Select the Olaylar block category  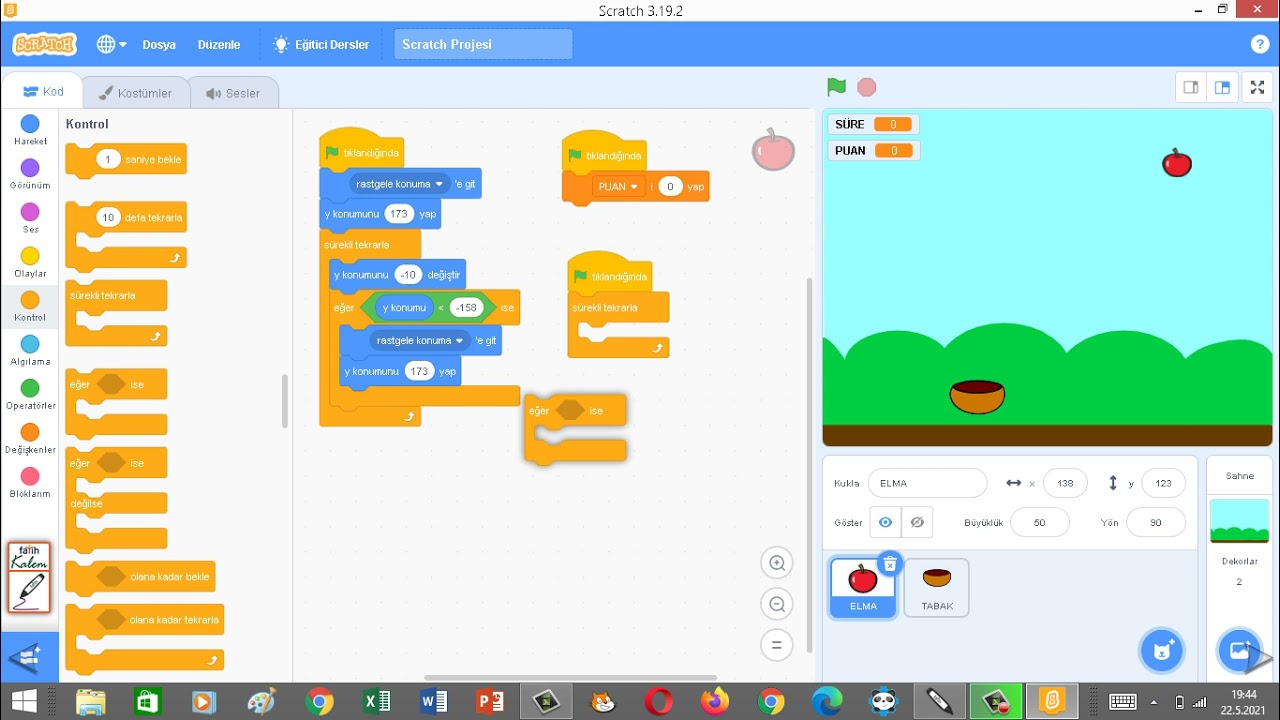tap(30, 262)
